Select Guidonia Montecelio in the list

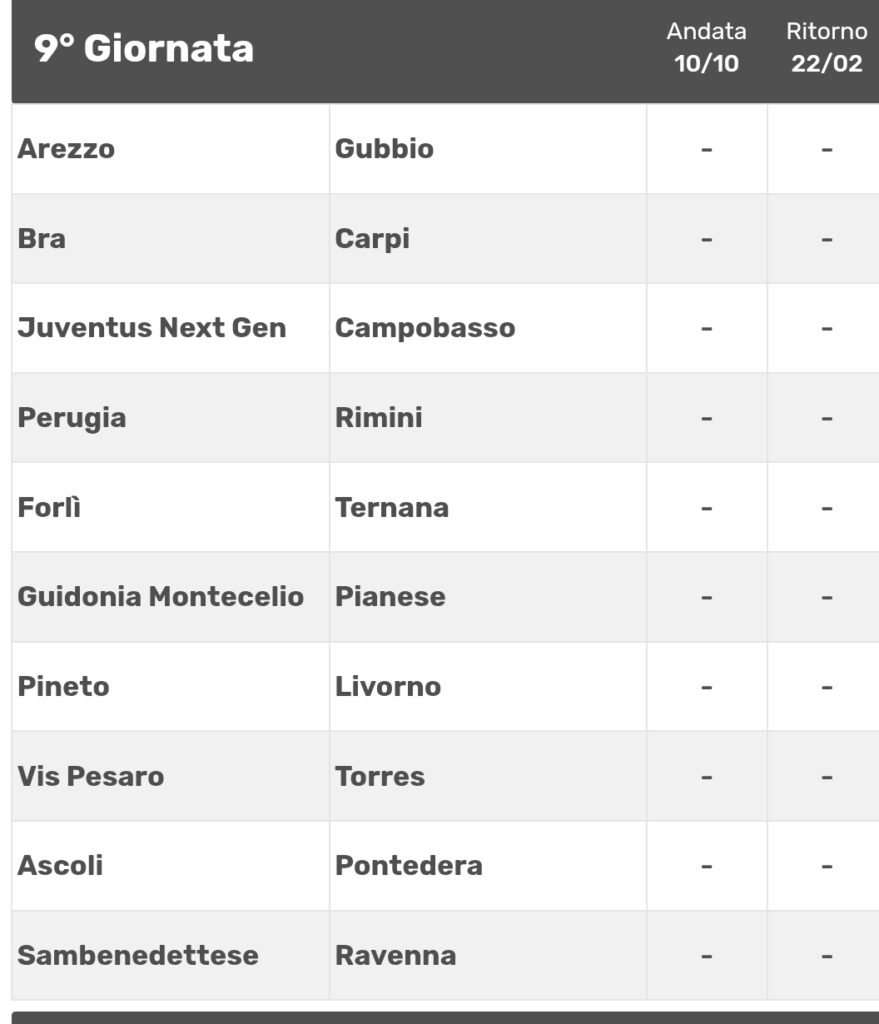click(x=160, y=597)
